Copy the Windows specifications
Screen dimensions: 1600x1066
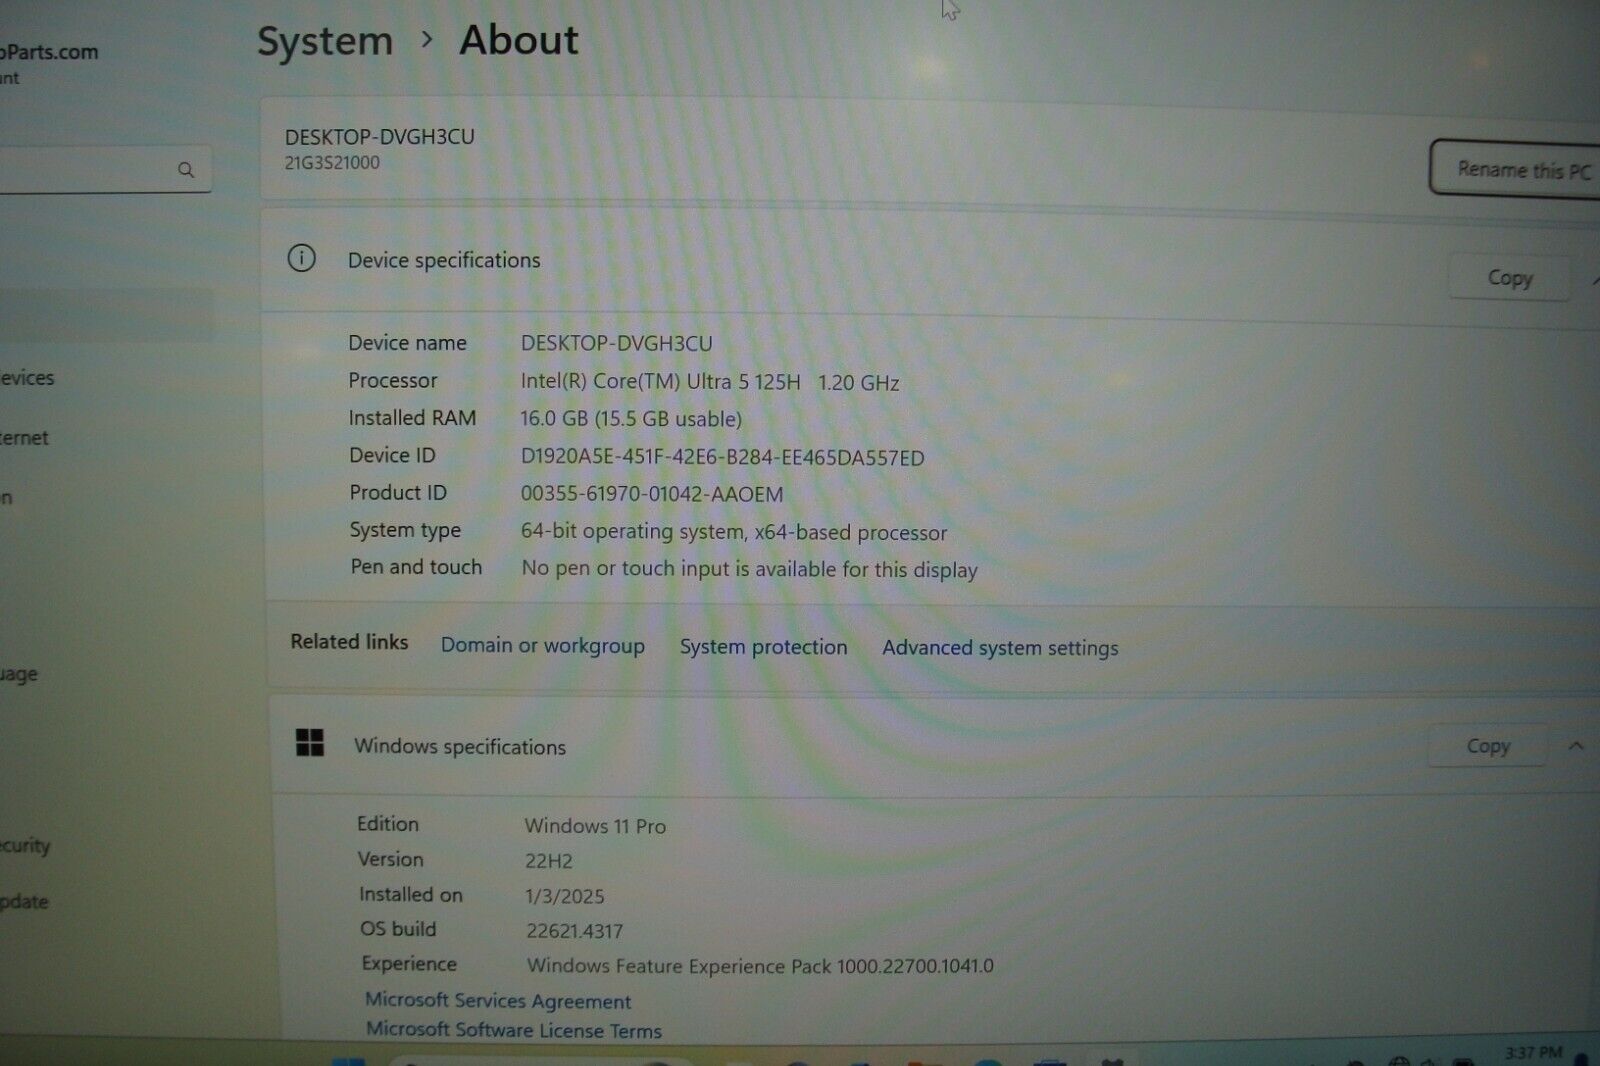click(x=1488, y=746)
